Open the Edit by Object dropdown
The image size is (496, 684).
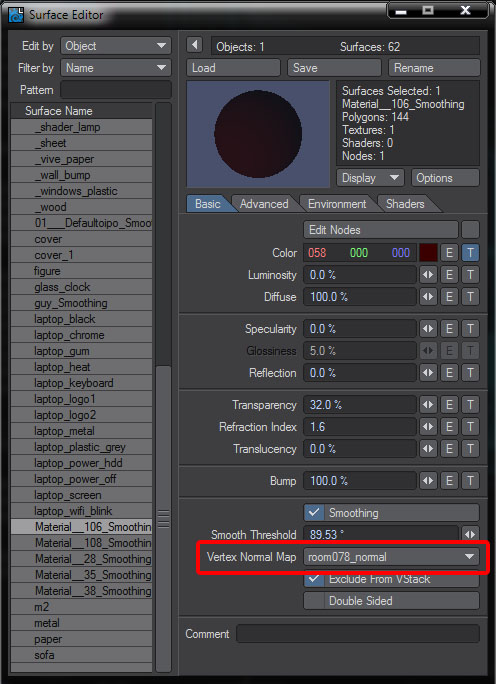[116, 46]
